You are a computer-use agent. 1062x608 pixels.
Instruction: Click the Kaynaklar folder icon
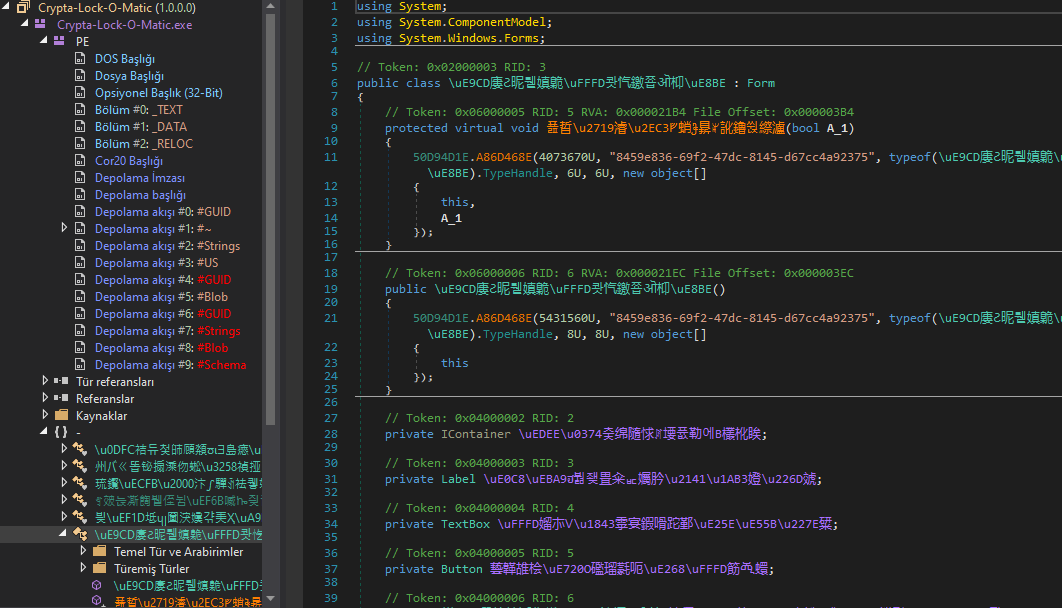(62, 415)
